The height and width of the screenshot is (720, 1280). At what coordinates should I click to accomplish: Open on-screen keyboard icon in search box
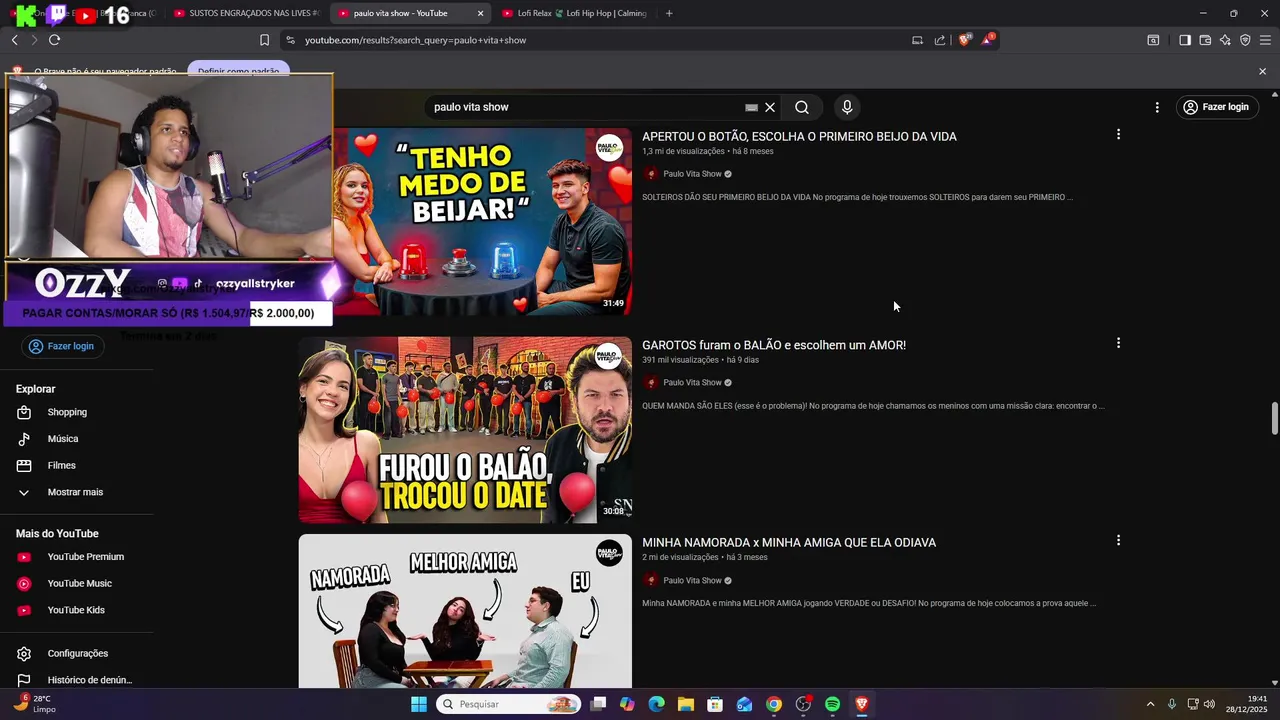[751, 107]
